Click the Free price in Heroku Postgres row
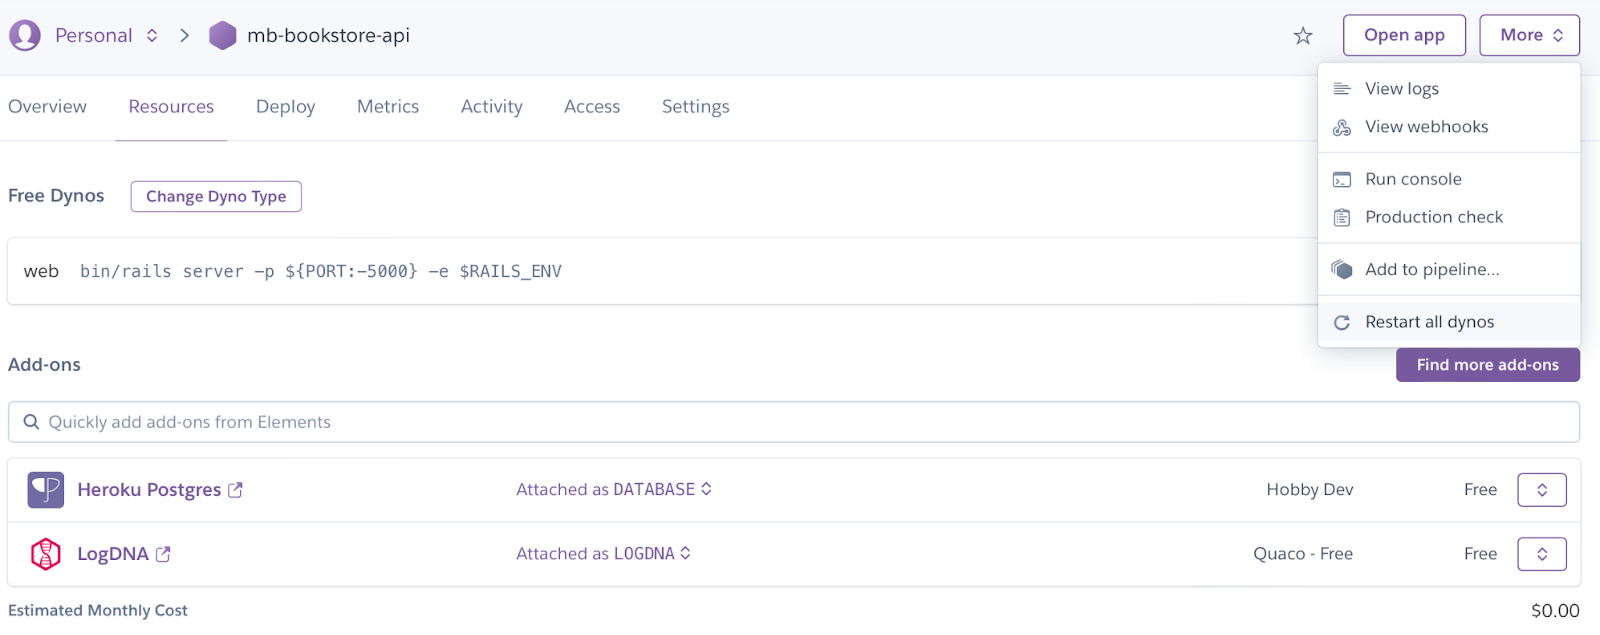 click(1480, 490)
